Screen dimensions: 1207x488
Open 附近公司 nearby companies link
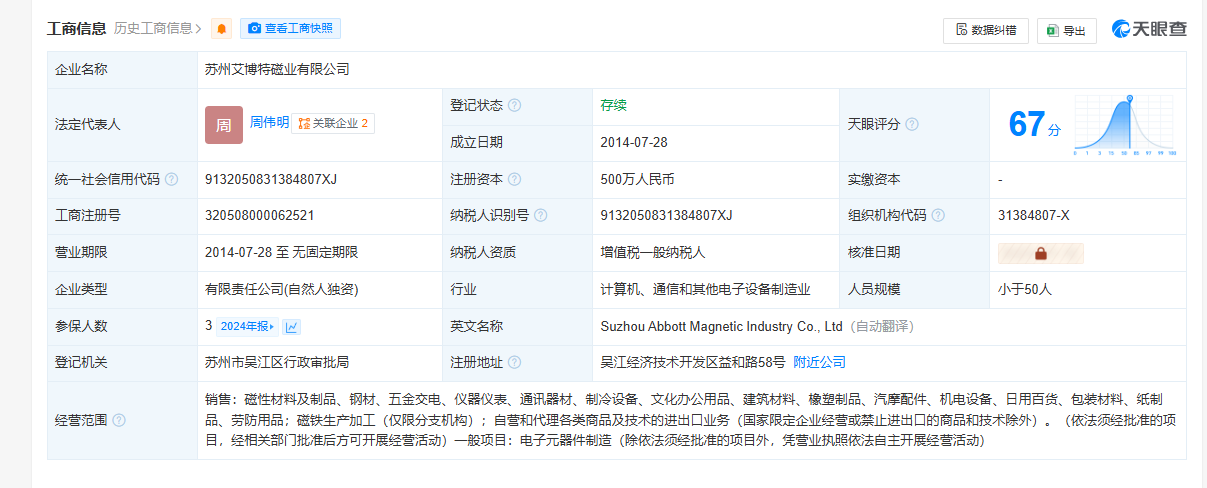(x=819, y=362)
